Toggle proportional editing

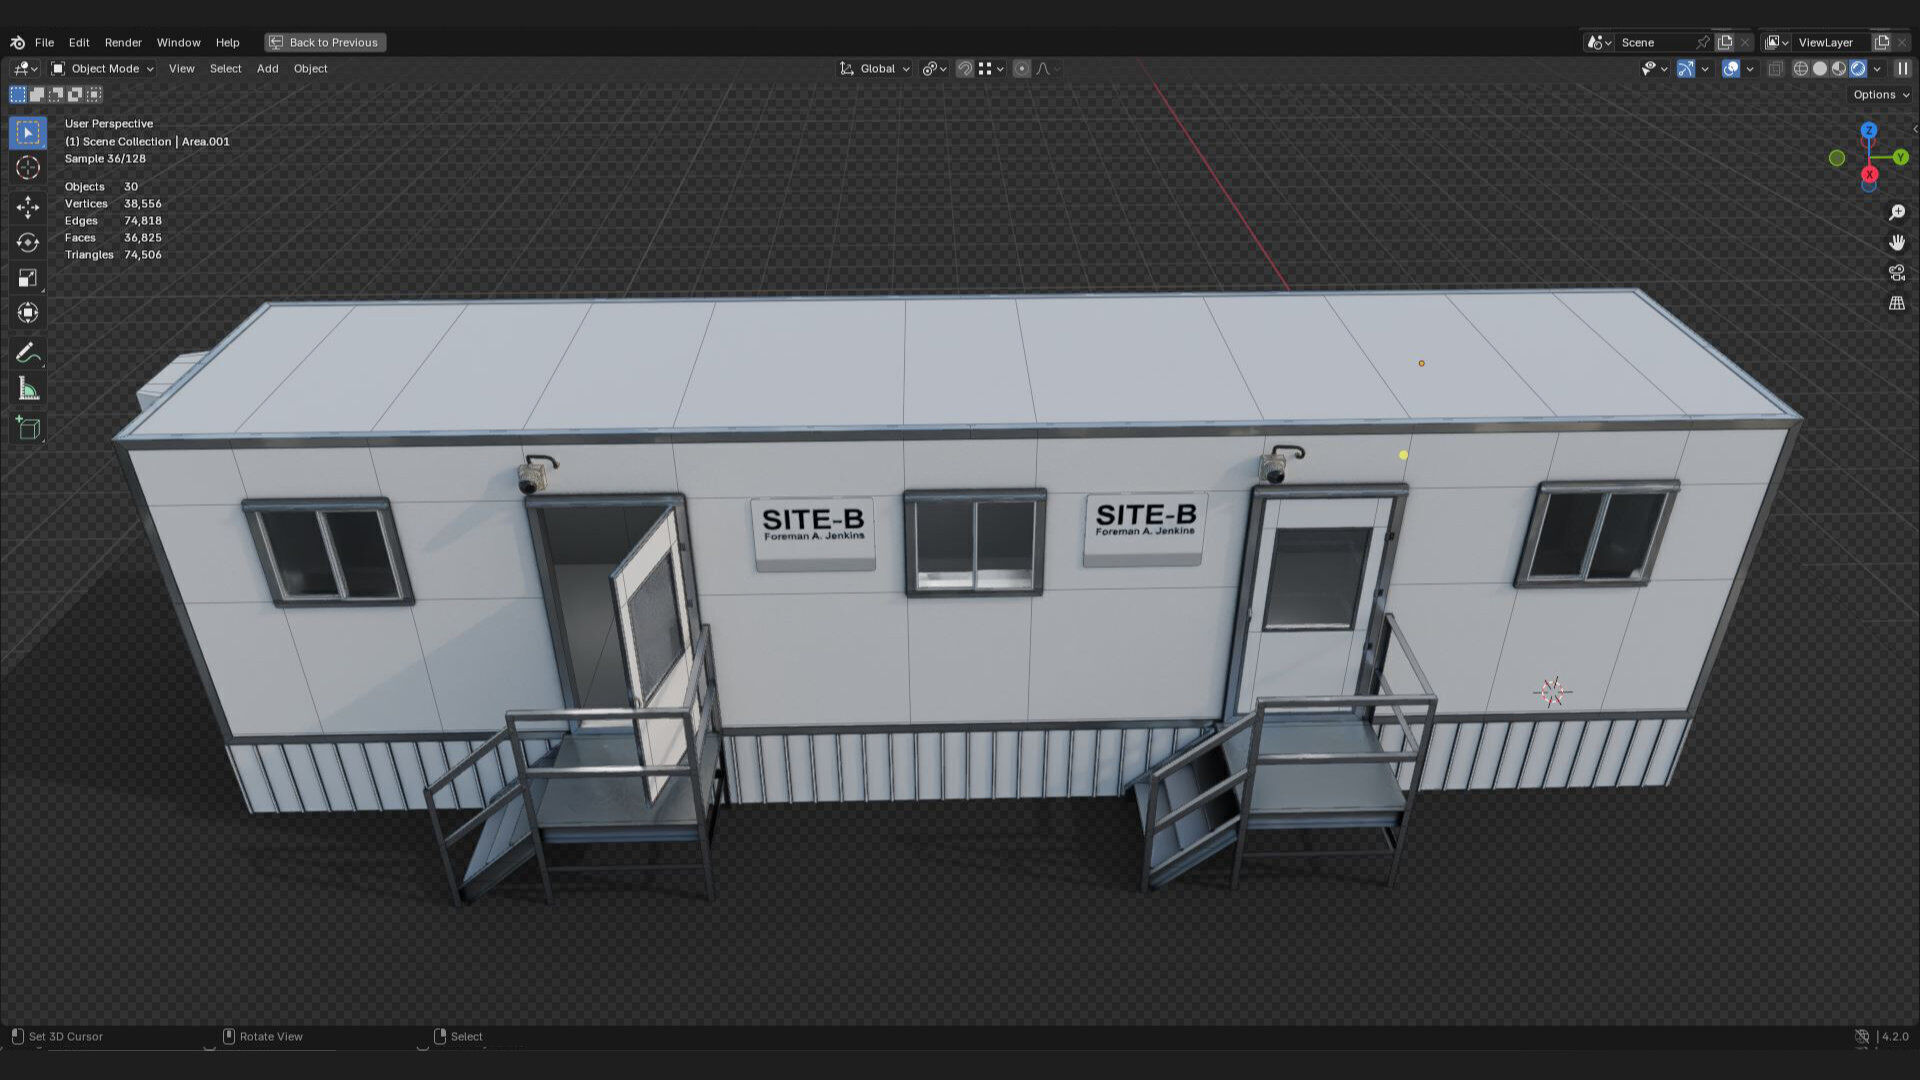pyautogui.click(x=1021, y=69)
